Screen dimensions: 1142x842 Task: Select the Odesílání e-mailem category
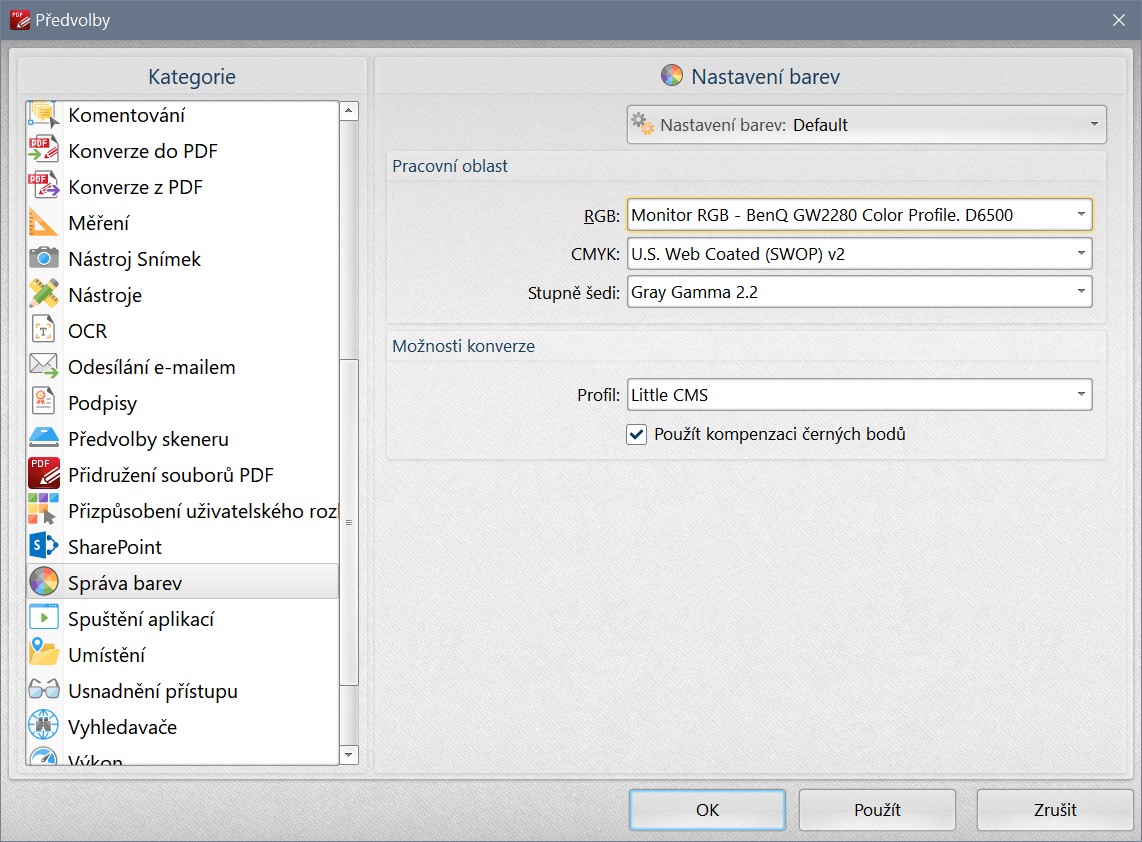183,367
